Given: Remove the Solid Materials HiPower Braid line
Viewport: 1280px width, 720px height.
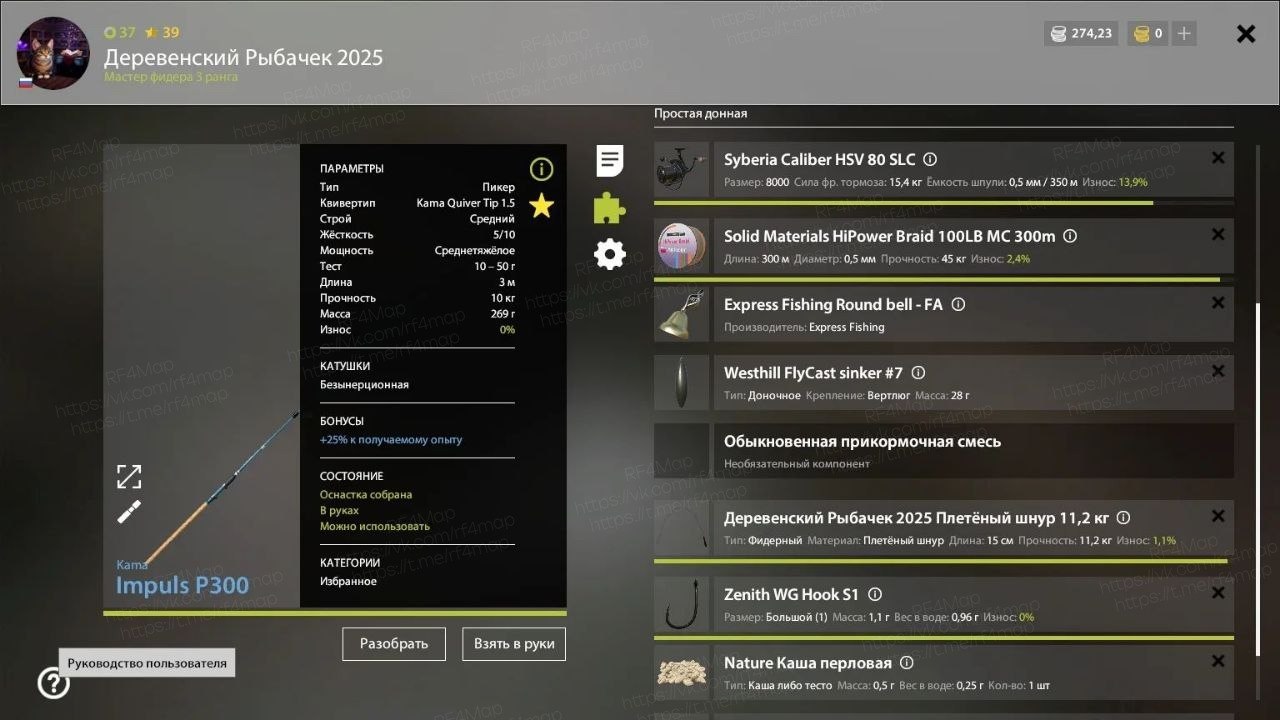Looking at the screenshot, I should pos(1218,235).
